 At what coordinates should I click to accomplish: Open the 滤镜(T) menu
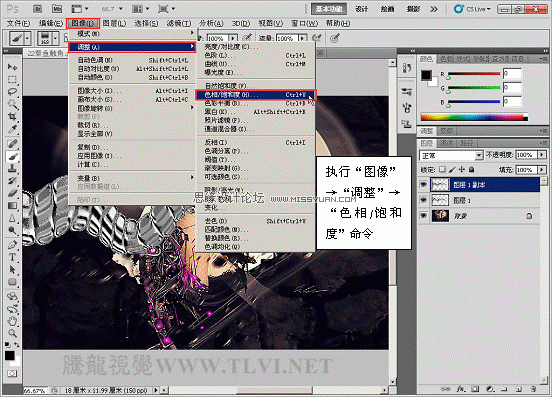click(x=179, y=23)
